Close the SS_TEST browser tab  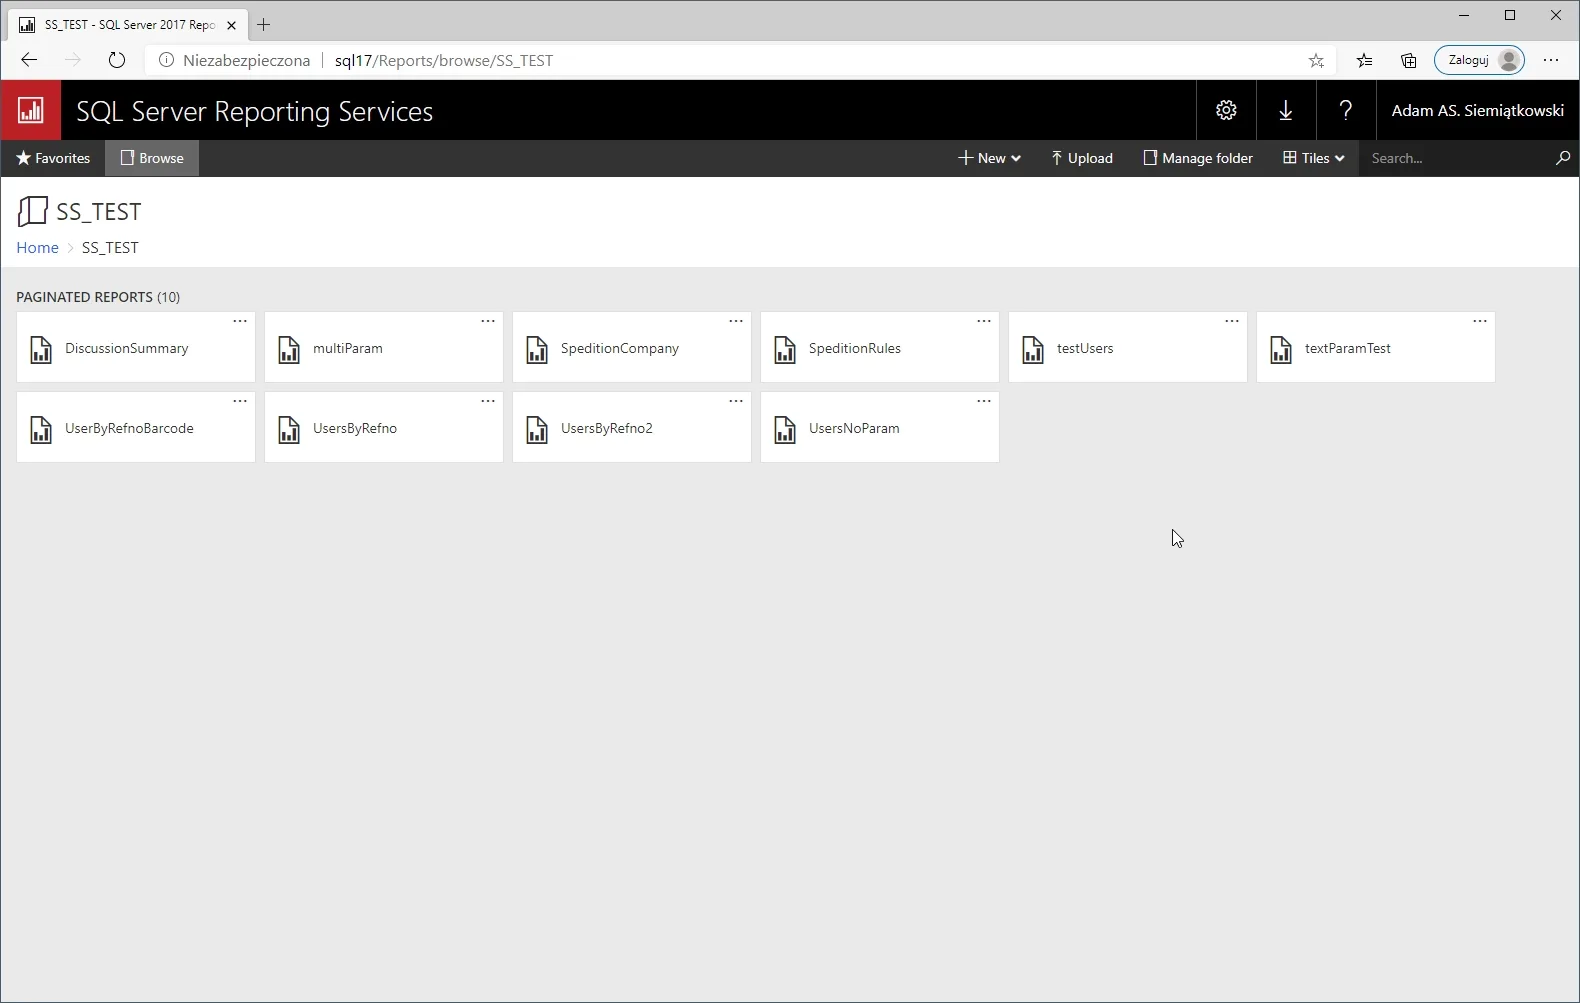coord(231,25)
